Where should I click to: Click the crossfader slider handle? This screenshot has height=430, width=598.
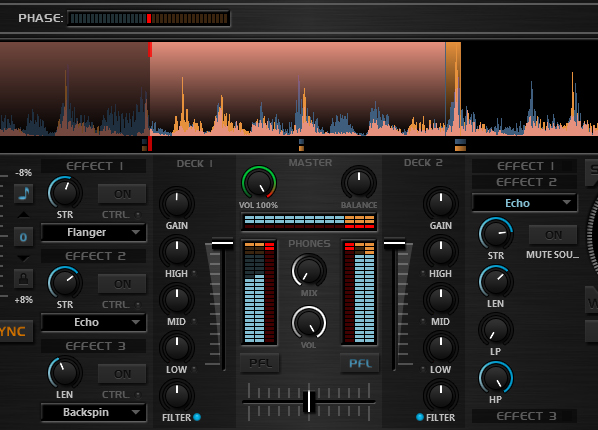310,402
